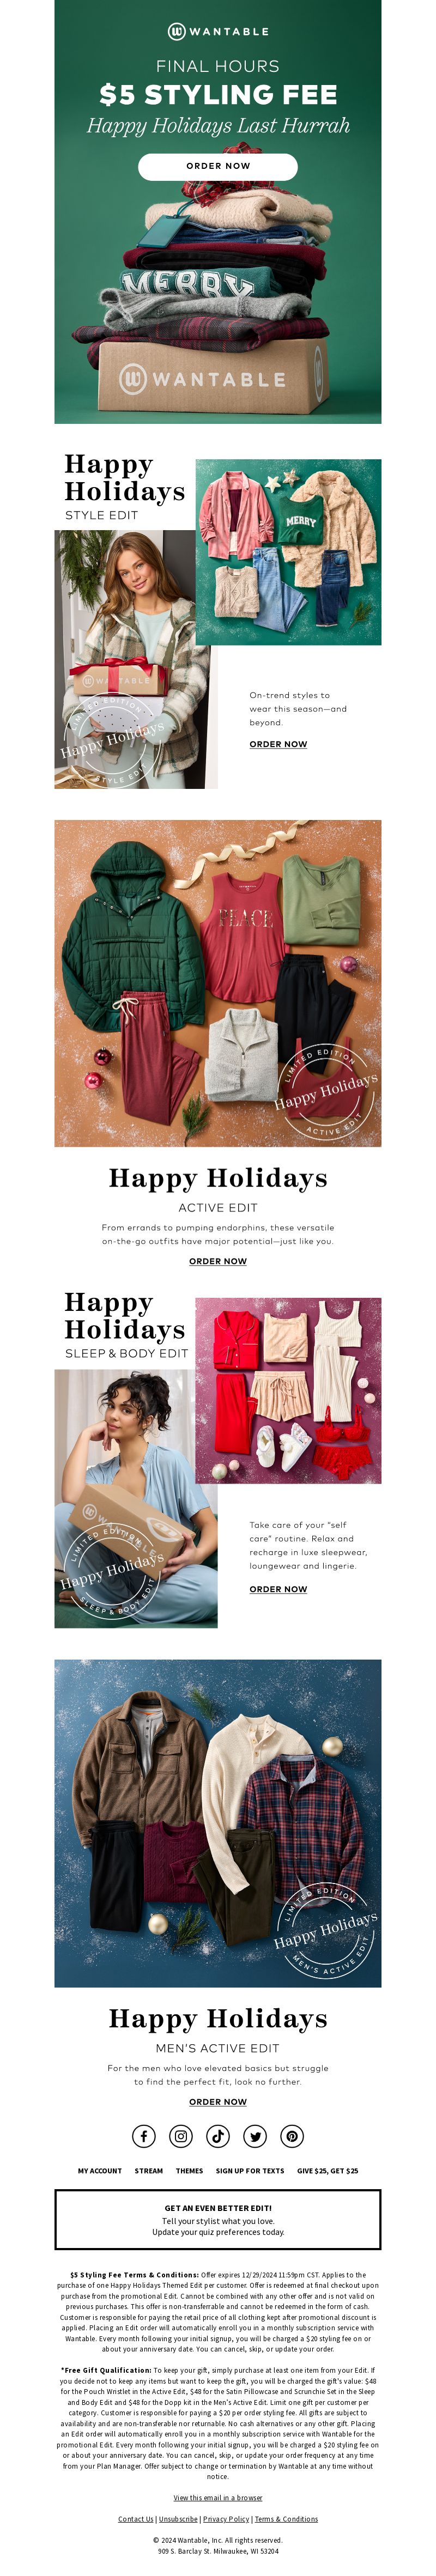
Task: Open SIGN UP FOR TEXTS link
Action: [x=250, y=2171]
